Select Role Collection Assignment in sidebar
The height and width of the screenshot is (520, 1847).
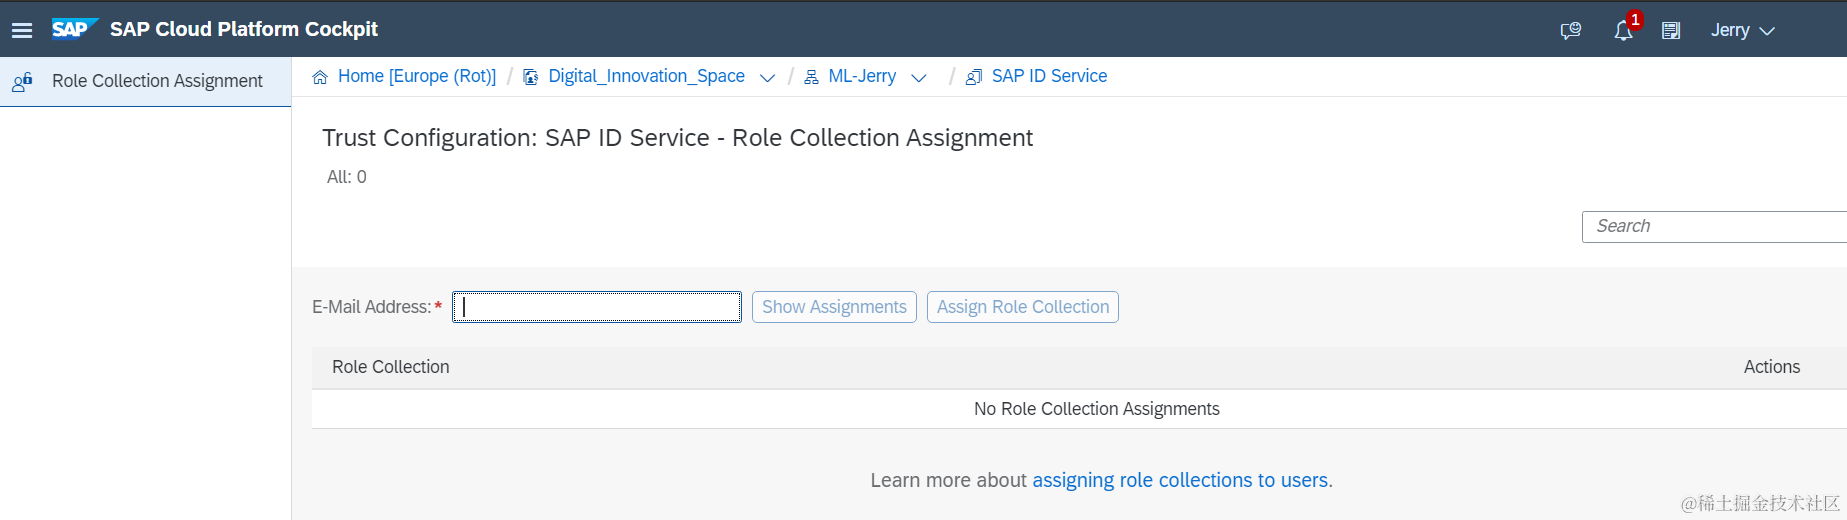point(157,81)
